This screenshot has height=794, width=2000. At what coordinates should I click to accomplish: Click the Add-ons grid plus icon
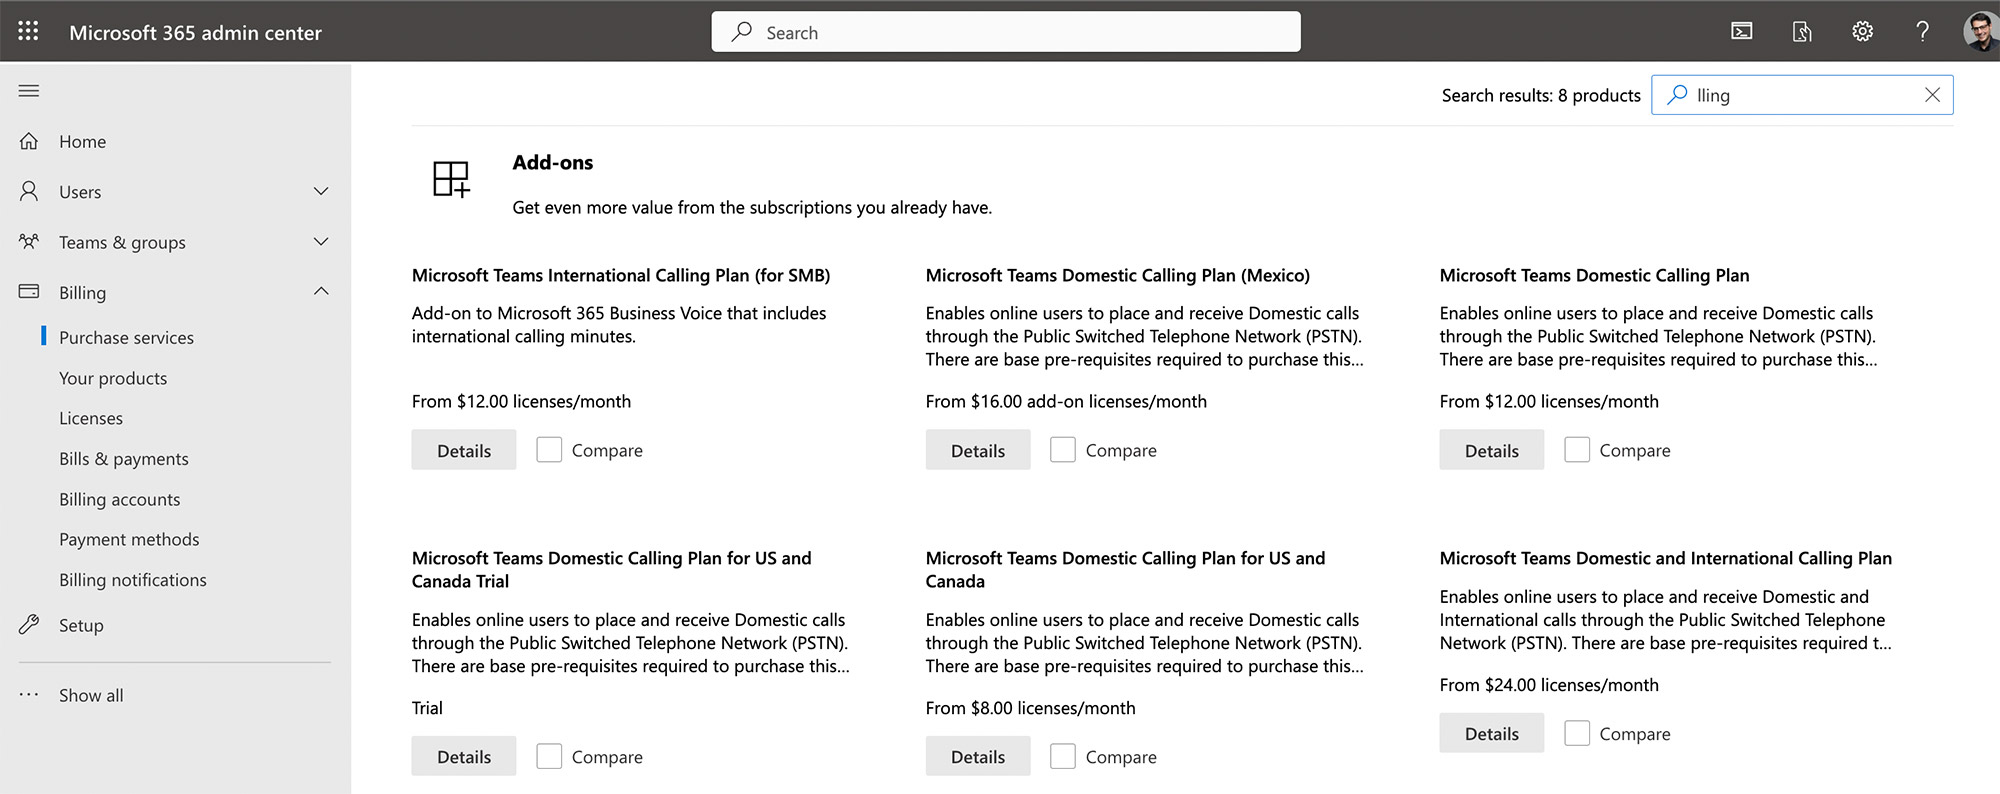point(451,180)
